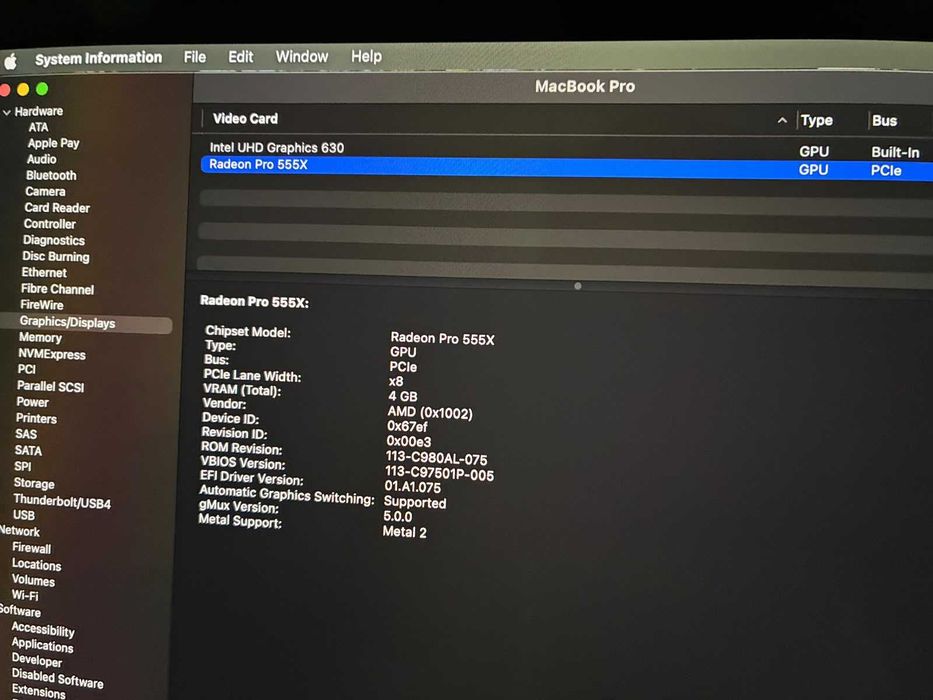Select Parallel SCSI in the sidebar
The height and width of the screenshot is (700, 933).
pos(51,386)
